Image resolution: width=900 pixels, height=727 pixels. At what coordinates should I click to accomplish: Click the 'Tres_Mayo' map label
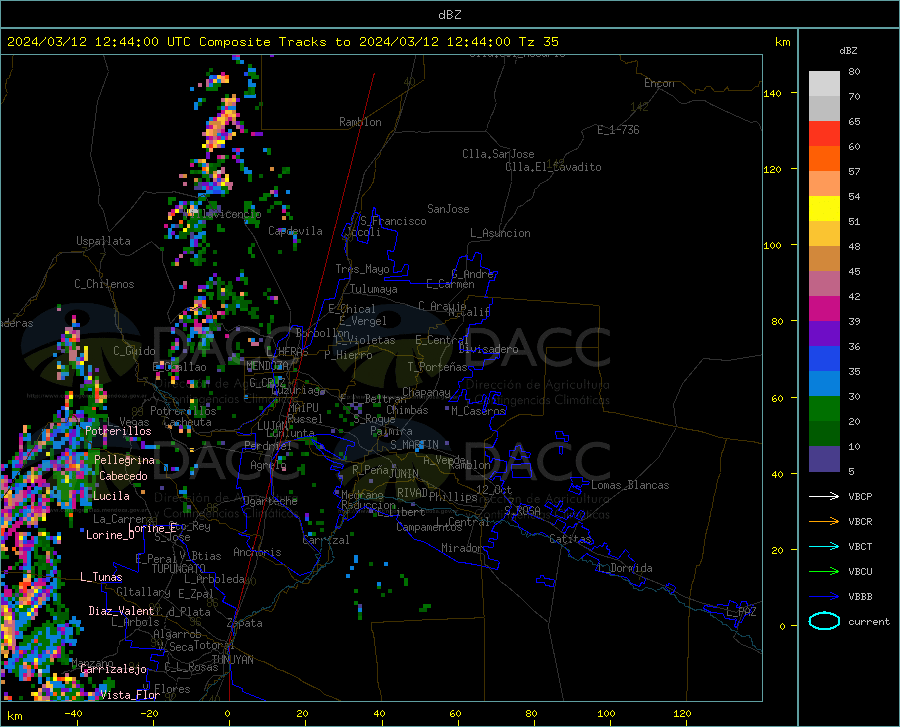(x=362, y=269)
